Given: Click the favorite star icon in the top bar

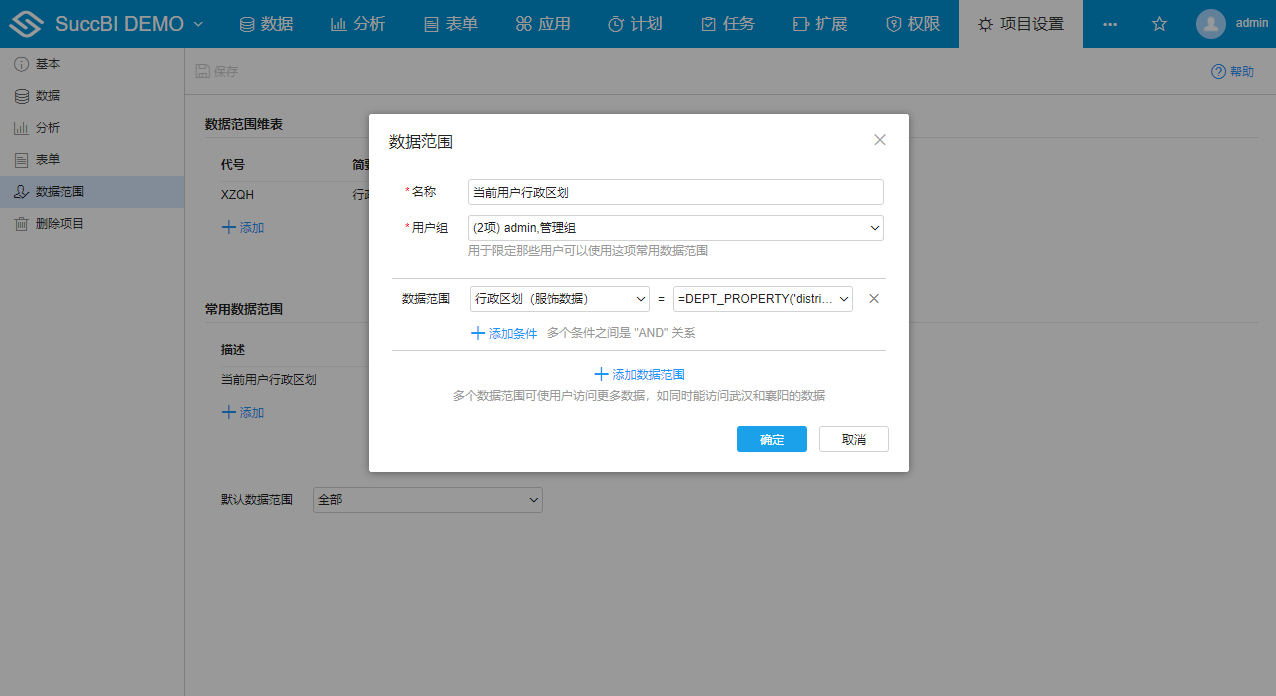Looking at the screenshot, I should (1159, 22).
